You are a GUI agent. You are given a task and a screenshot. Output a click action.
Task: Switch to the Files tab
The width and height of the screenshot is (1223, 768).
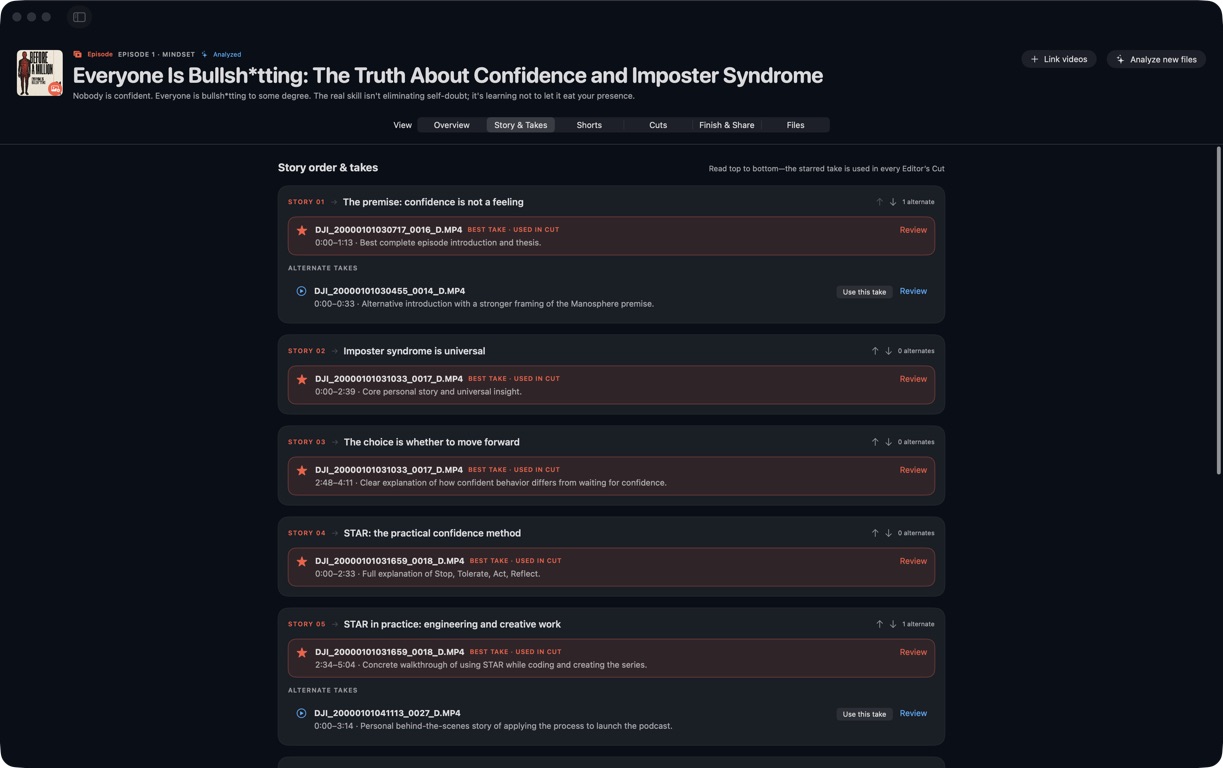point(796,125)
